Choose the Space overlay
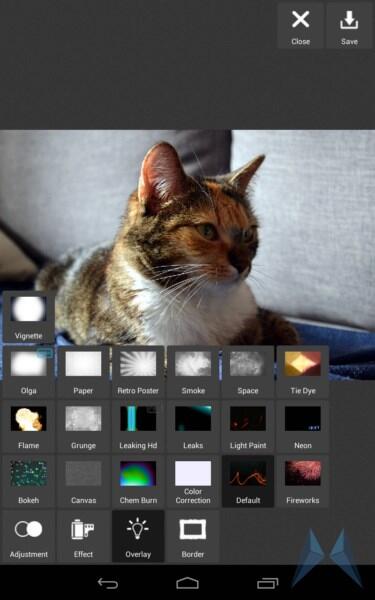 pyautogui.click(x=248, y=372)
